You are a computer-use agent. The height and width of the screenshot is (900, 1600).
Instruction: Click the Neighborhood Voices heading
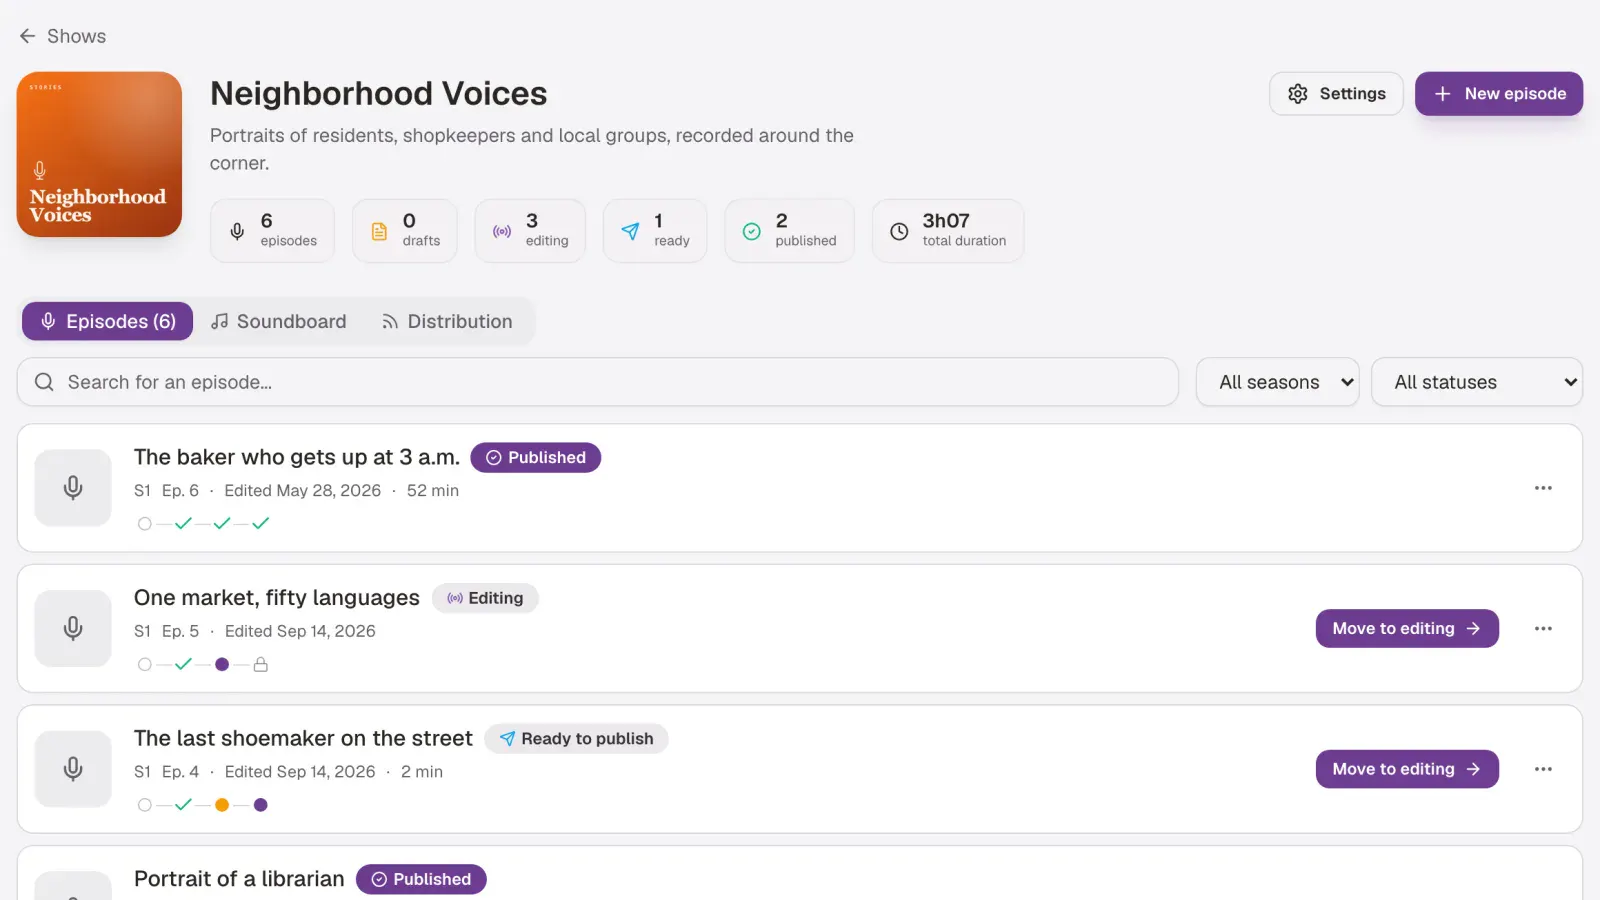378,93
